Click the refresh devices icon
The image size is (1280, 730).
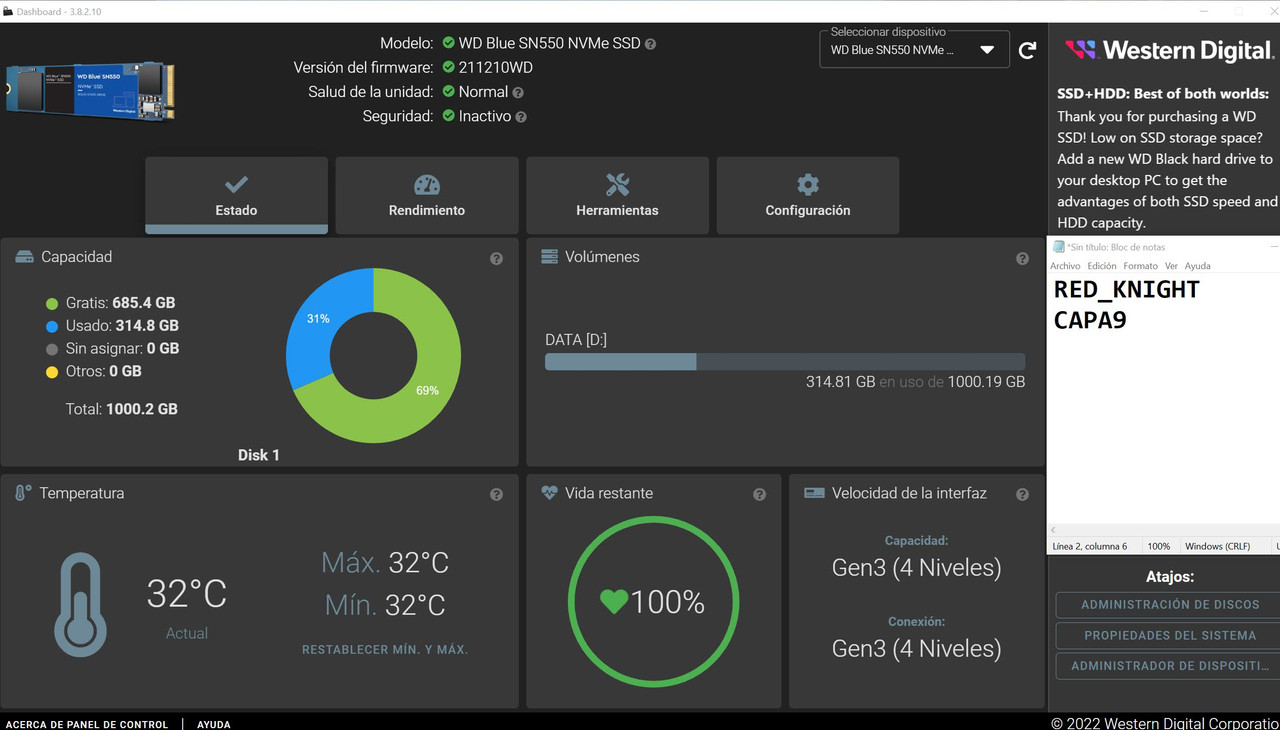[x=1027, y=50]
